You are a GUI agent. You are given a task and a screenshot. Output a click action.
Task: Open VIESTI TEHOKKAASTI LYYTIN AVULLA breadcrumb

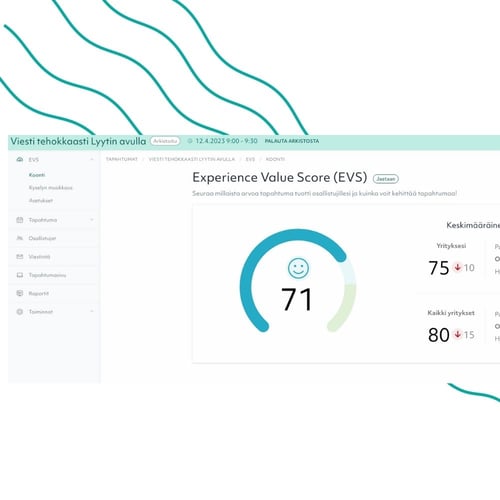(x=192, y=159)
